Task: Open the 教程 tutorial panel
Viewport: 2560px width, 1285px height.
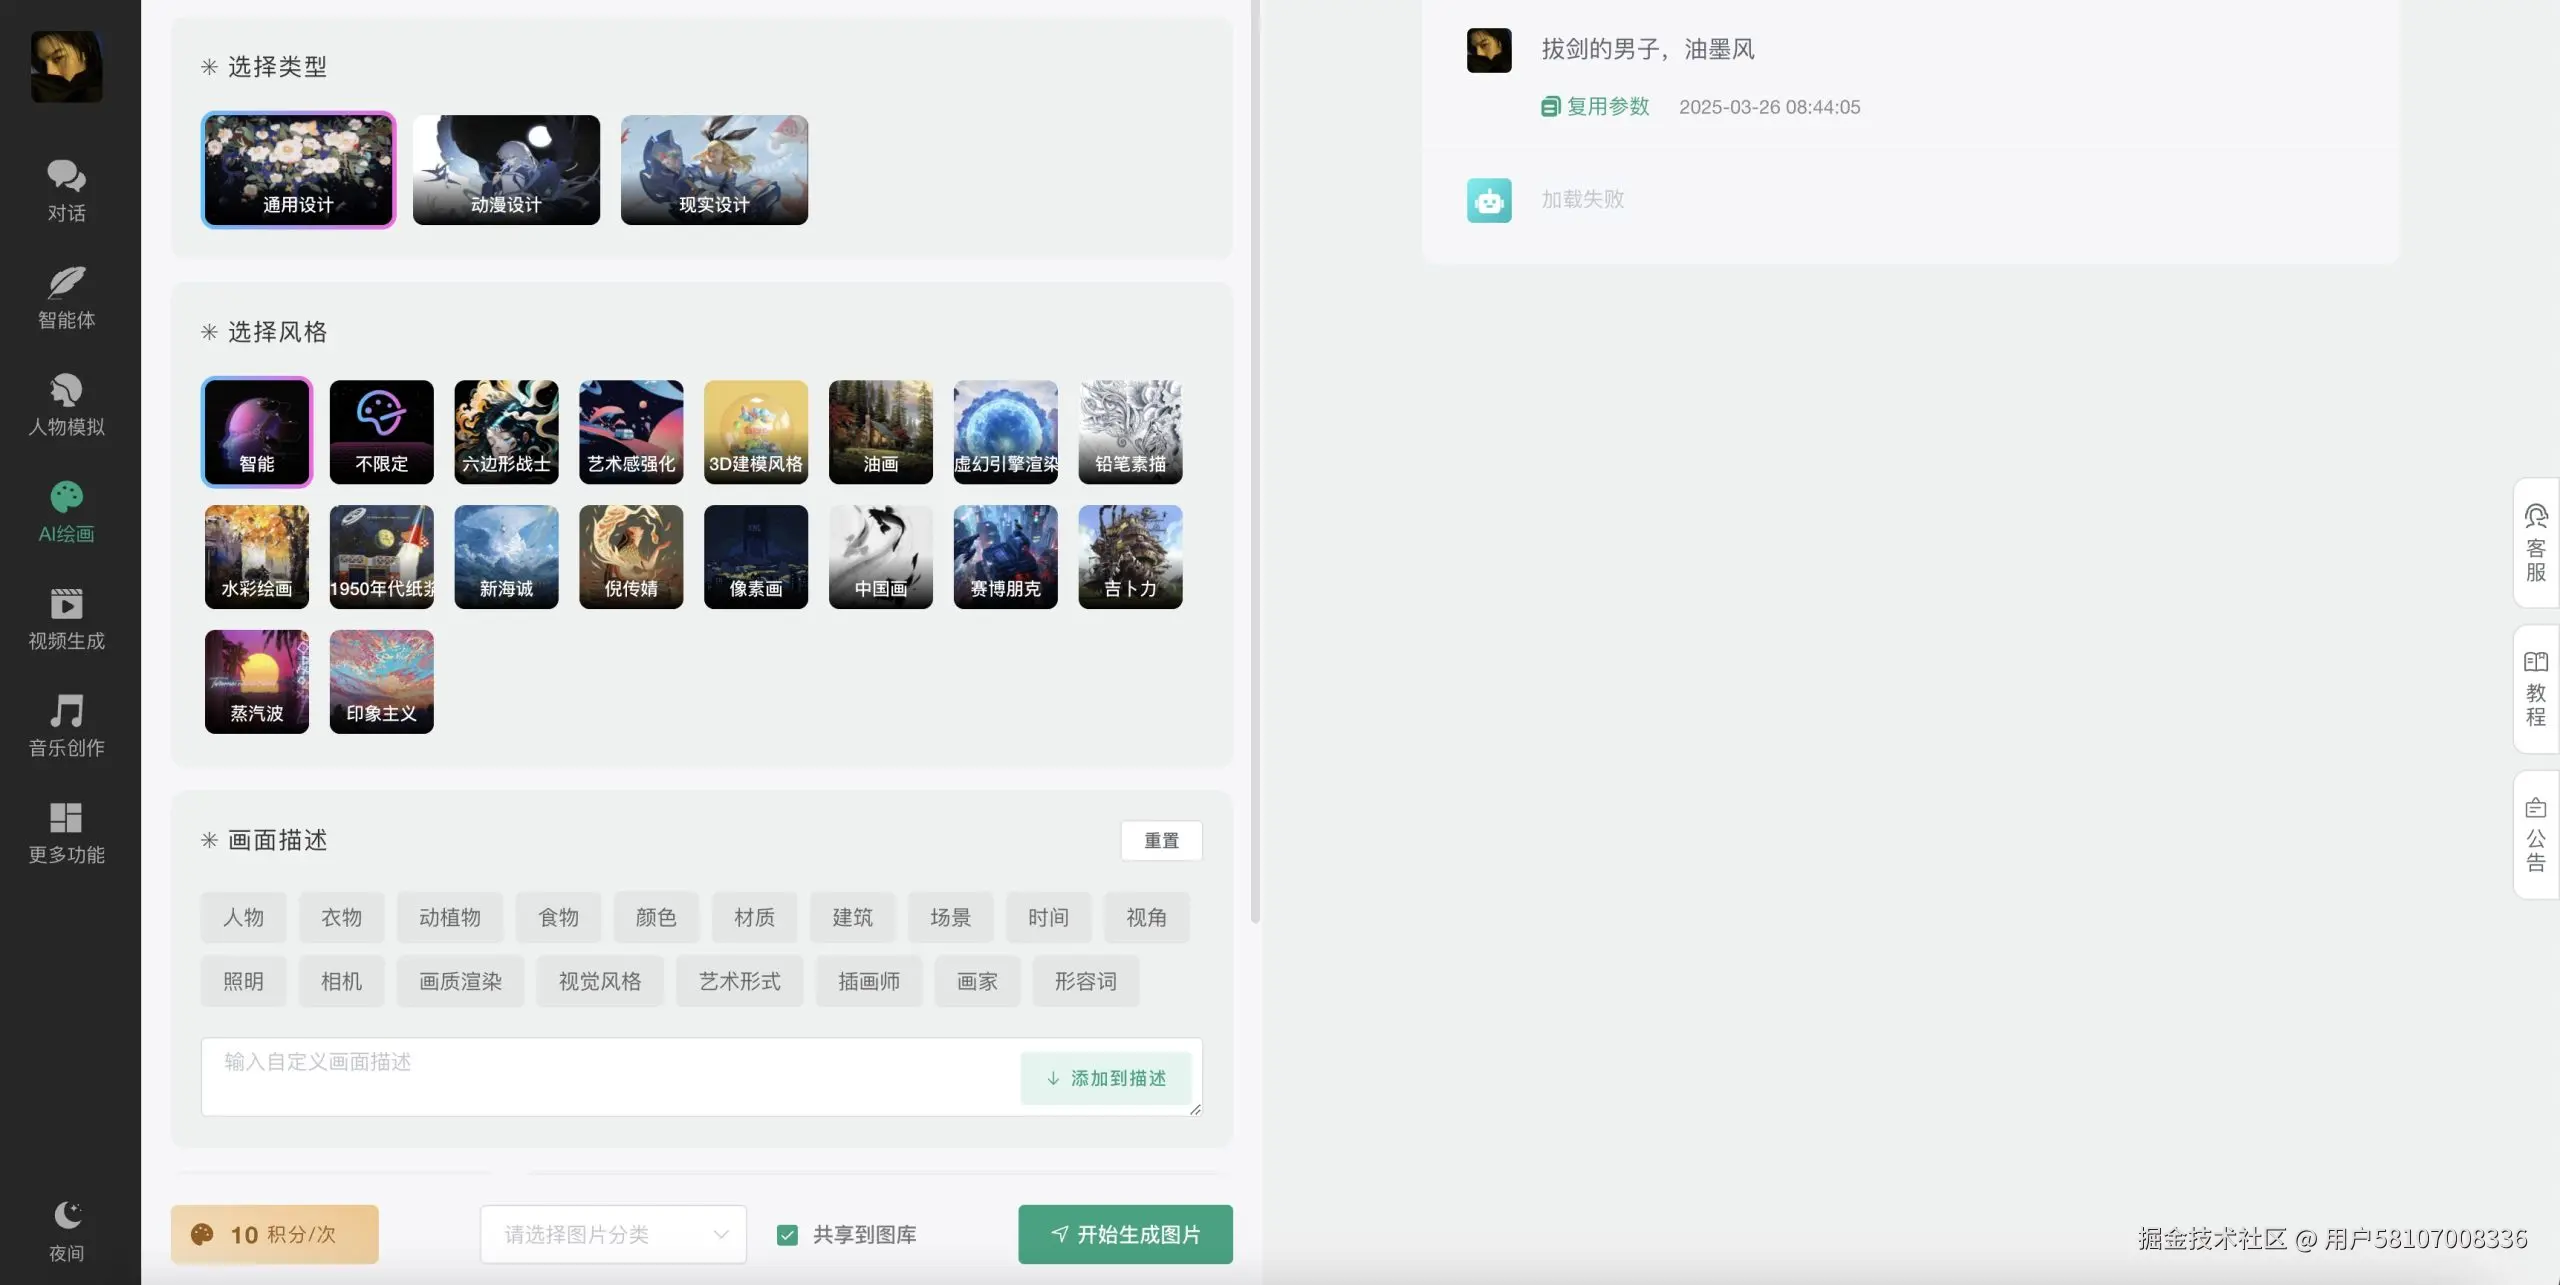Action: (x=2536, y=688)
